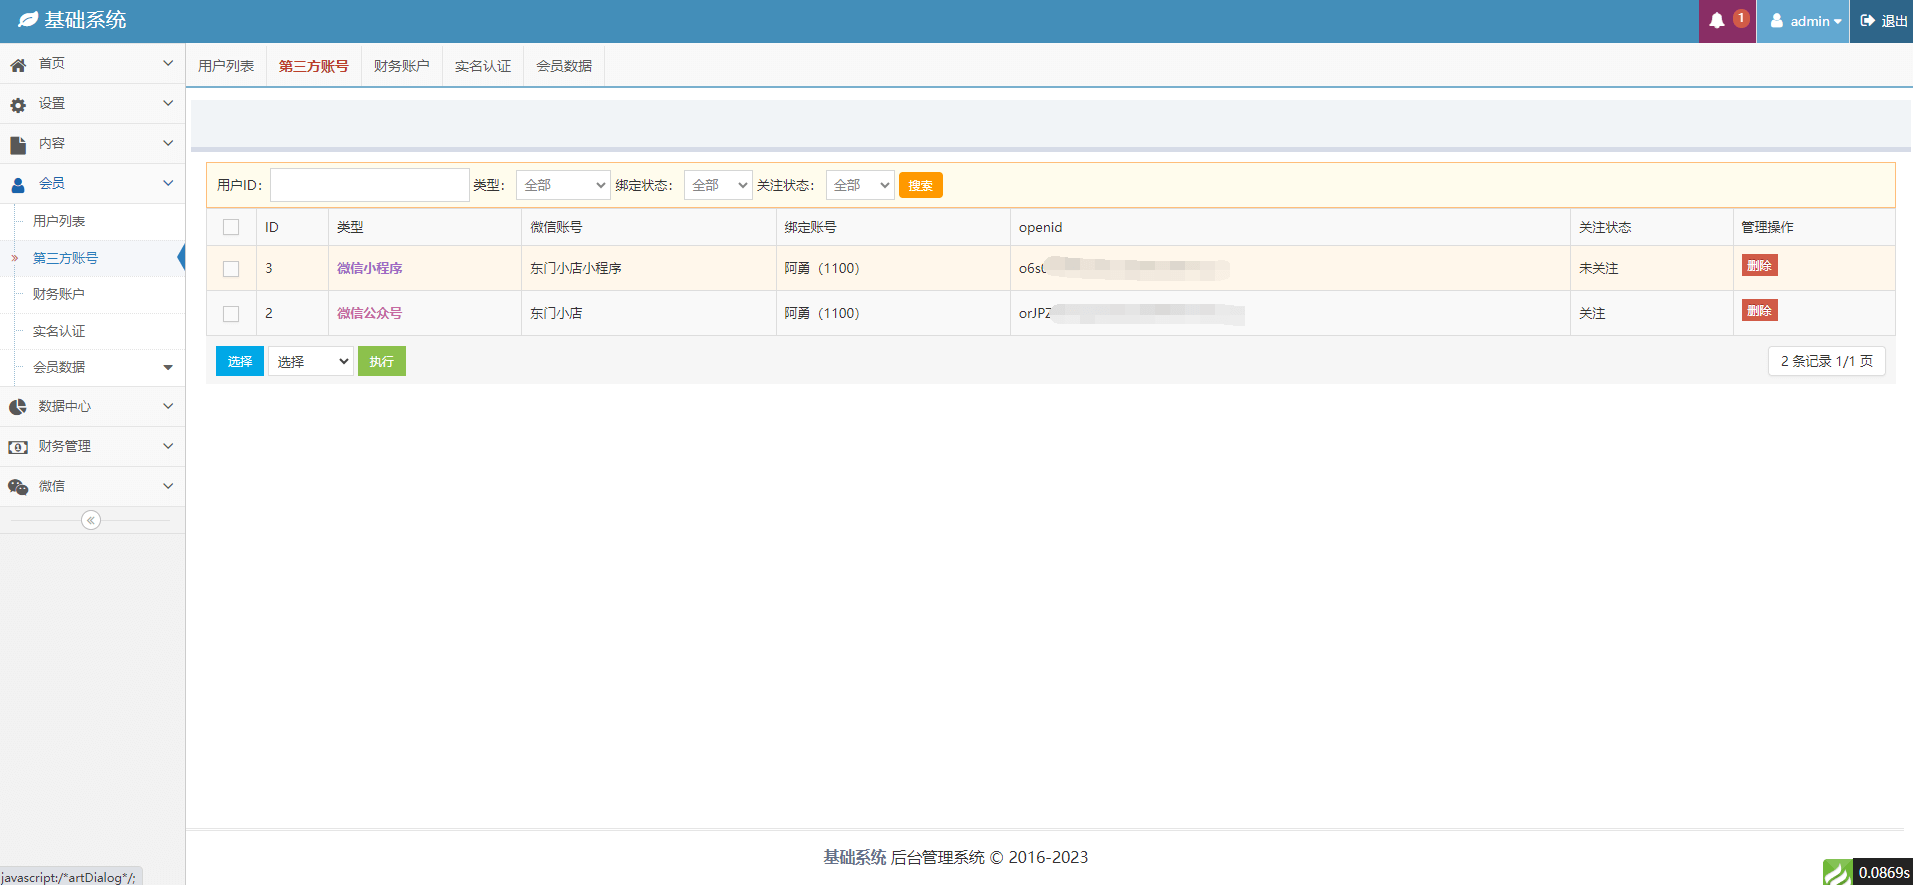The height and width of the screenshot is (885, 1913).
Task: Click the WeChat icon in sidebar
Action: pos(18,487)
